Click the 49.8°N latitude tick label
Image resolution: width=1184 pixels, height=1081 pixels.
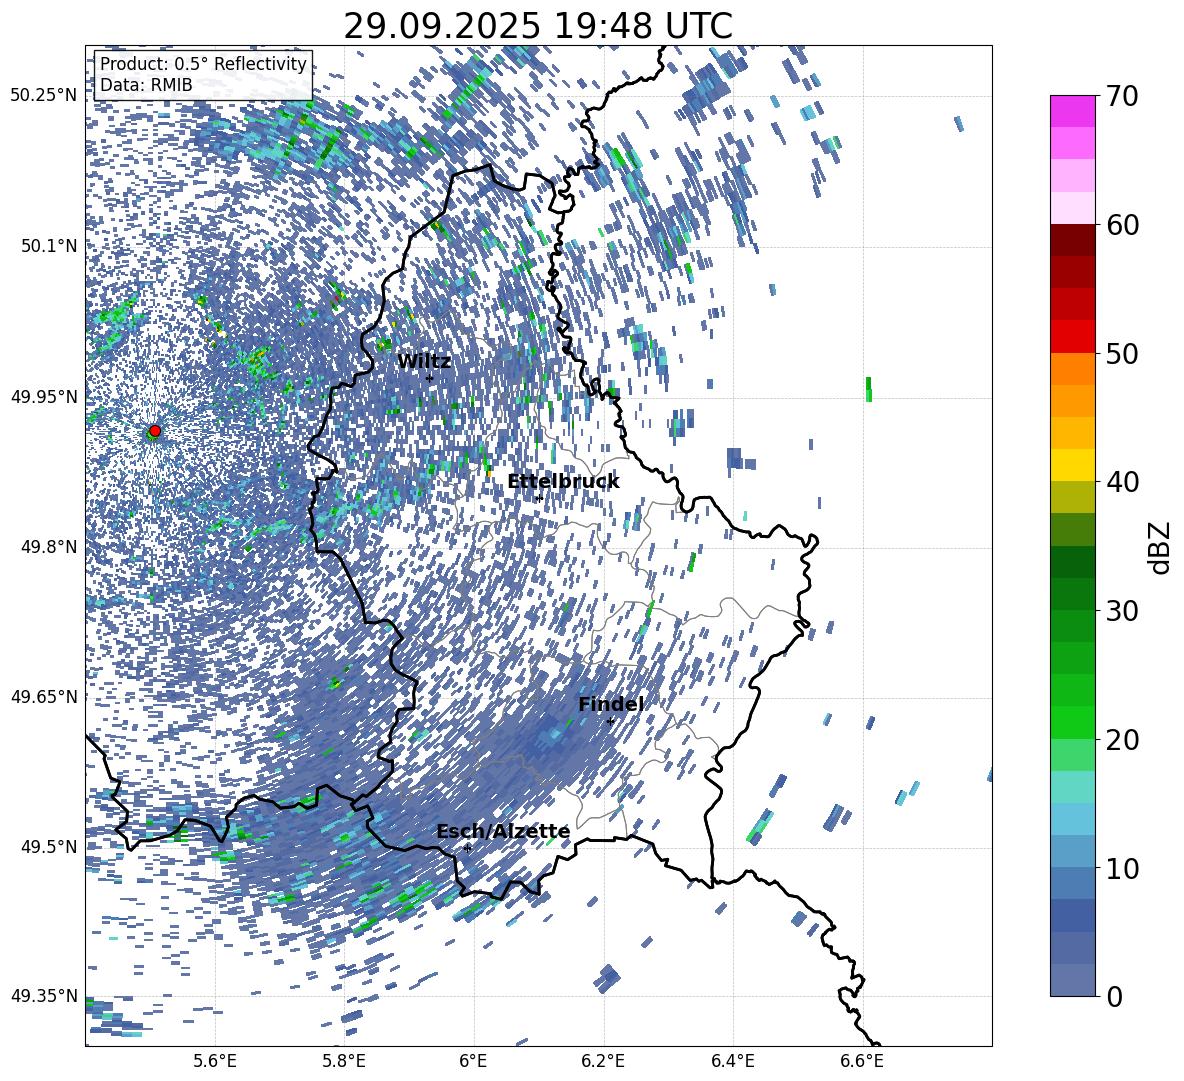[48, 546]
